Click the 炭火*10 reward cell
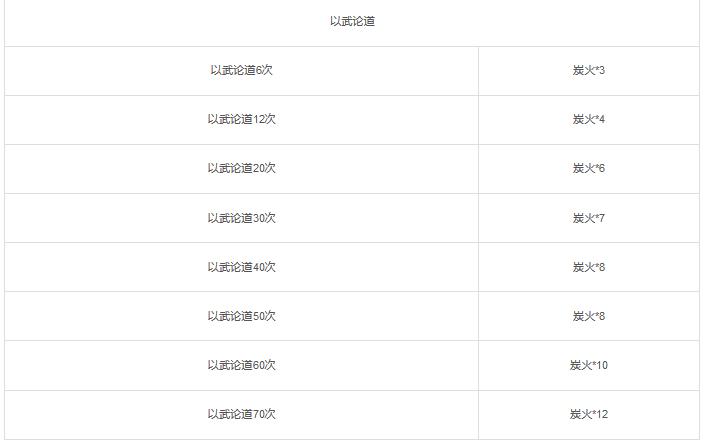This screenshot has width=706, height=444. (588, 365)
